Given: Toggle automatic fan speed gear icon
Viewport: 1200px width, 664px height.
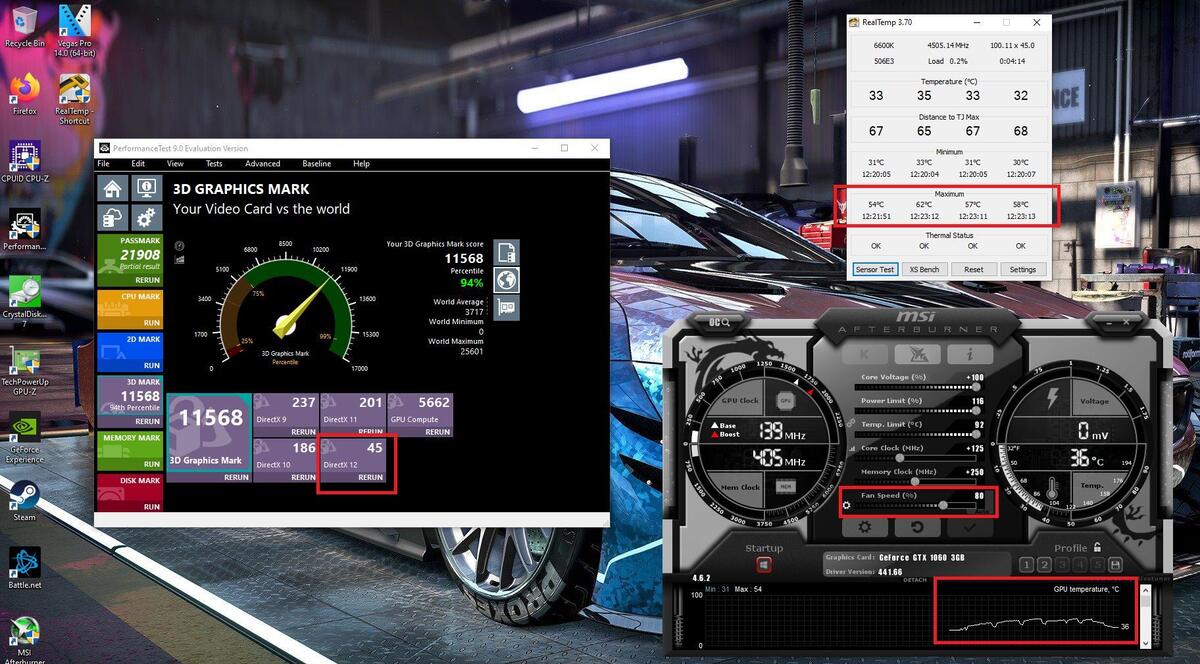Looking at the screenshot, I should pyautogui.click(x=847, y=505).
